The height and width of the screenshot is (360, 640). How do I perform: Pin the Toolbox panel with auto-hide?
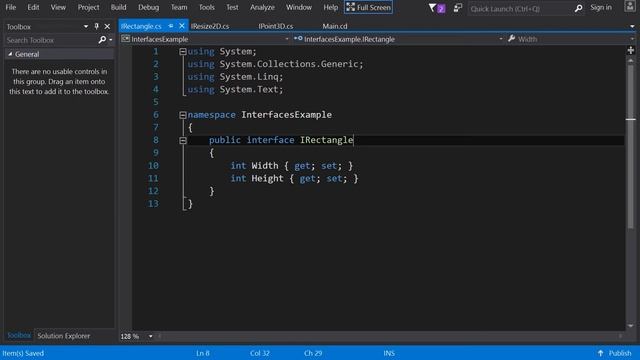(x=96, y=27)
